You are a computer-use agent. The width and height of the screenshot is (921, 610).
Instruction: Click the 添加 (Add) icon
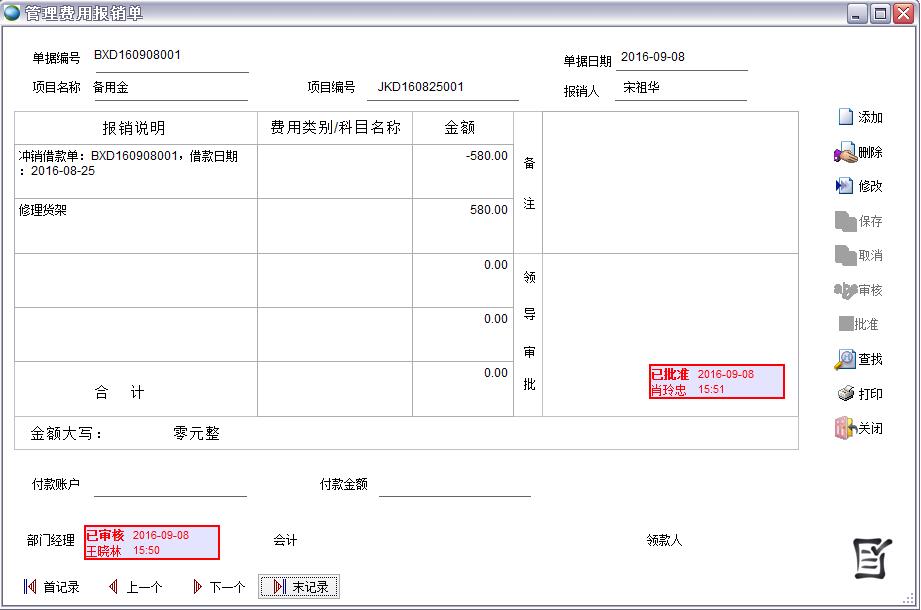click(x=861, y=117)
